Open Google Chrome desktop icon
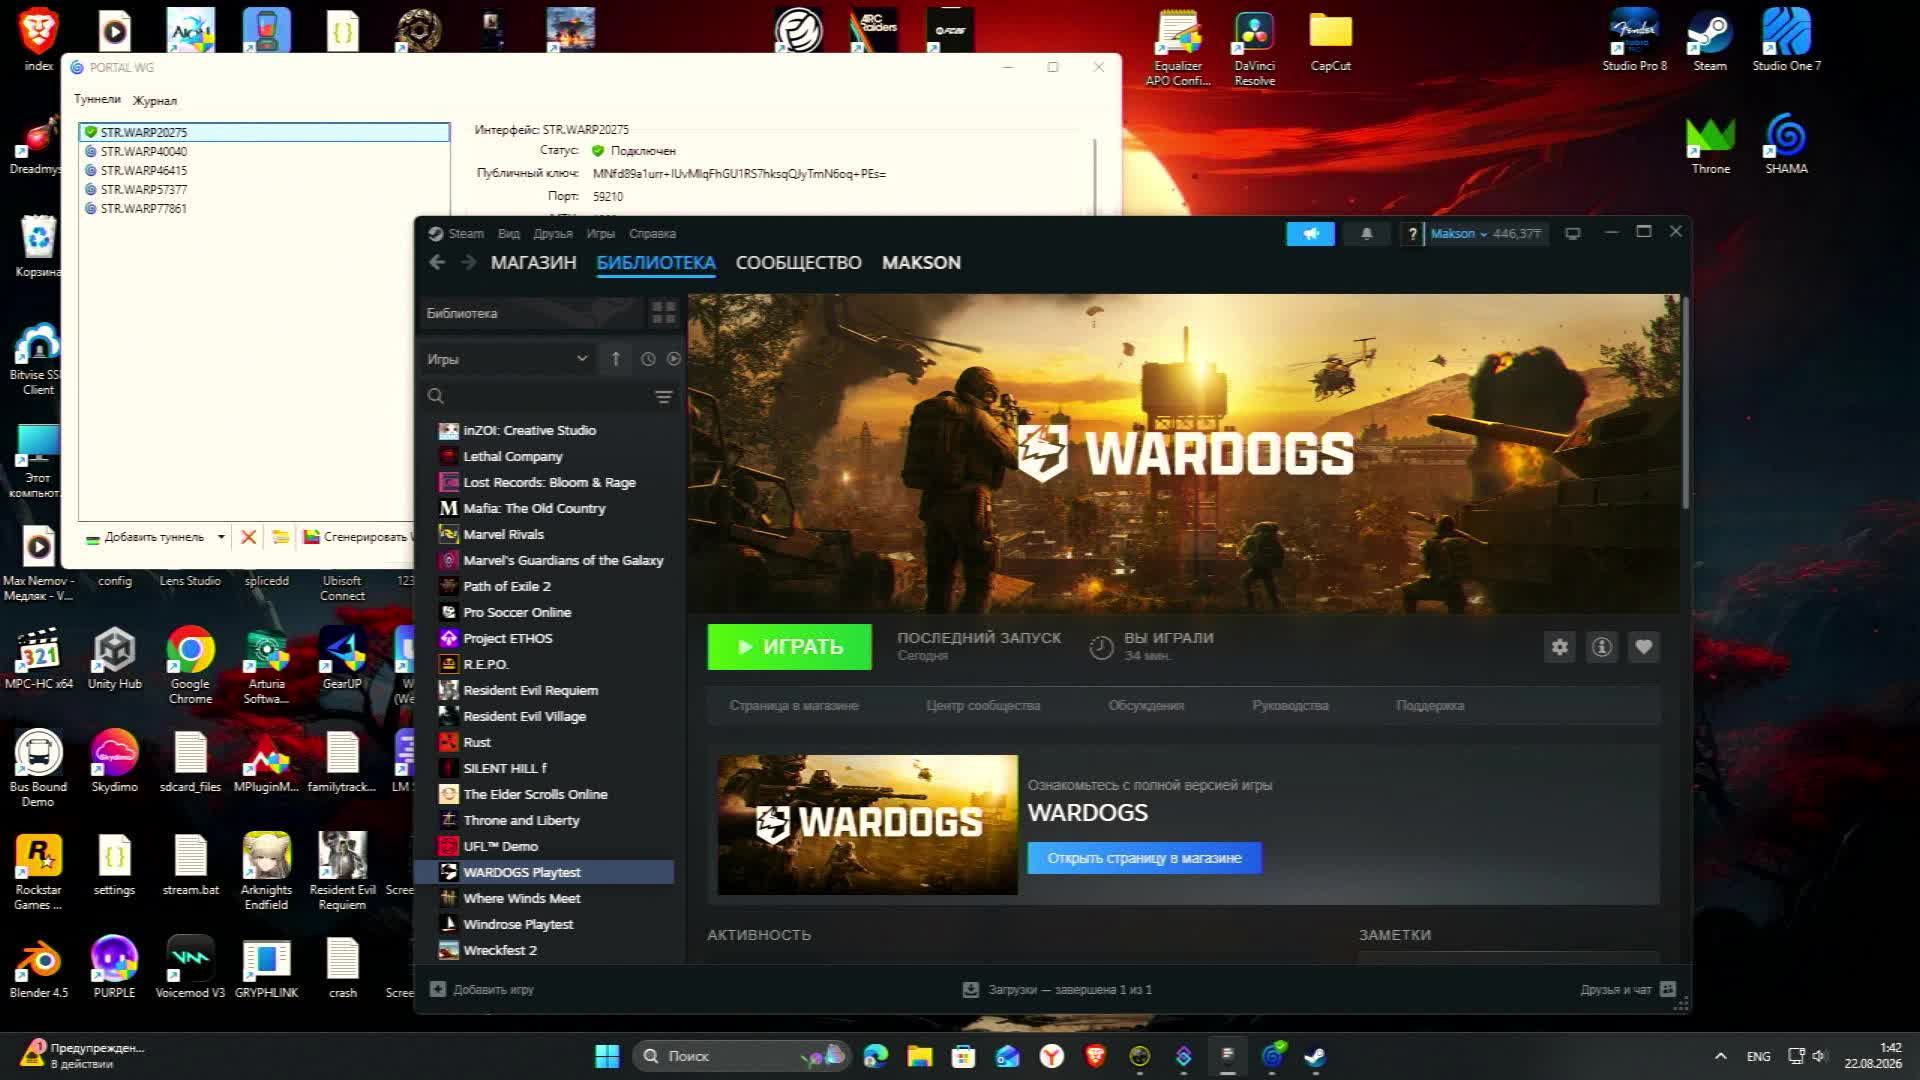This screenshot has width=1920, height=1080. click(x=190, y=665)
